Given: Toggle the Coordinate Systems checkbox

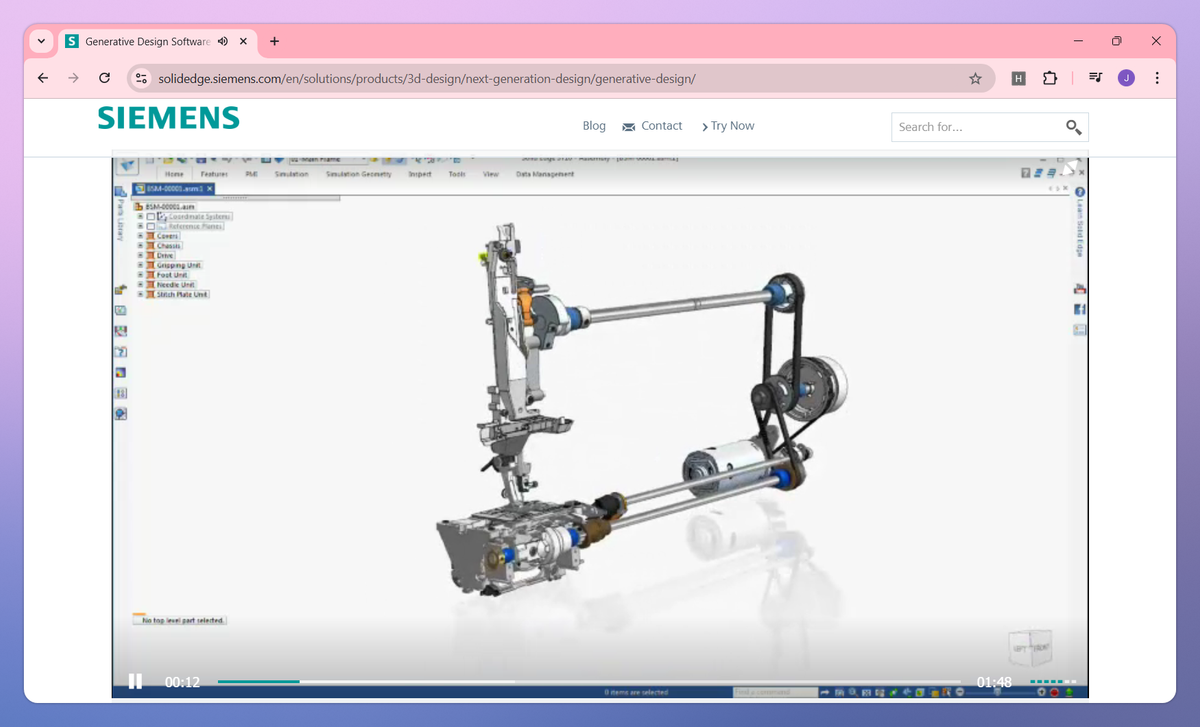Looking at the screenshot, I should [x=151, y=216].
